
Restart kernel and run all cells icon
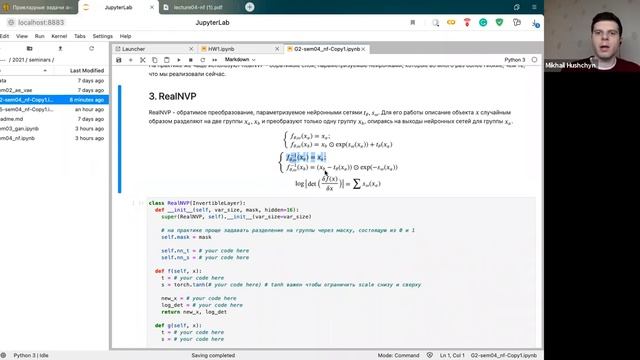pos(214,60)
